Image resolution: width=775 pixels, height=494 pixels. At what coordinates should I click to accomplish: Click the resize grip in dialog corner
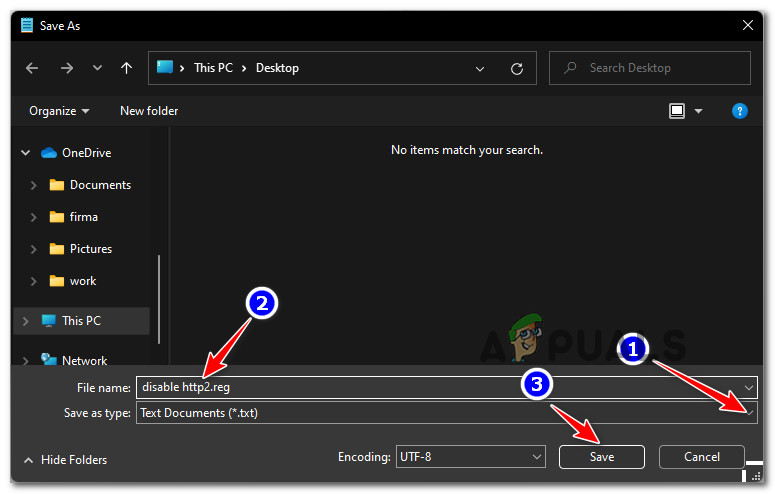756,476
